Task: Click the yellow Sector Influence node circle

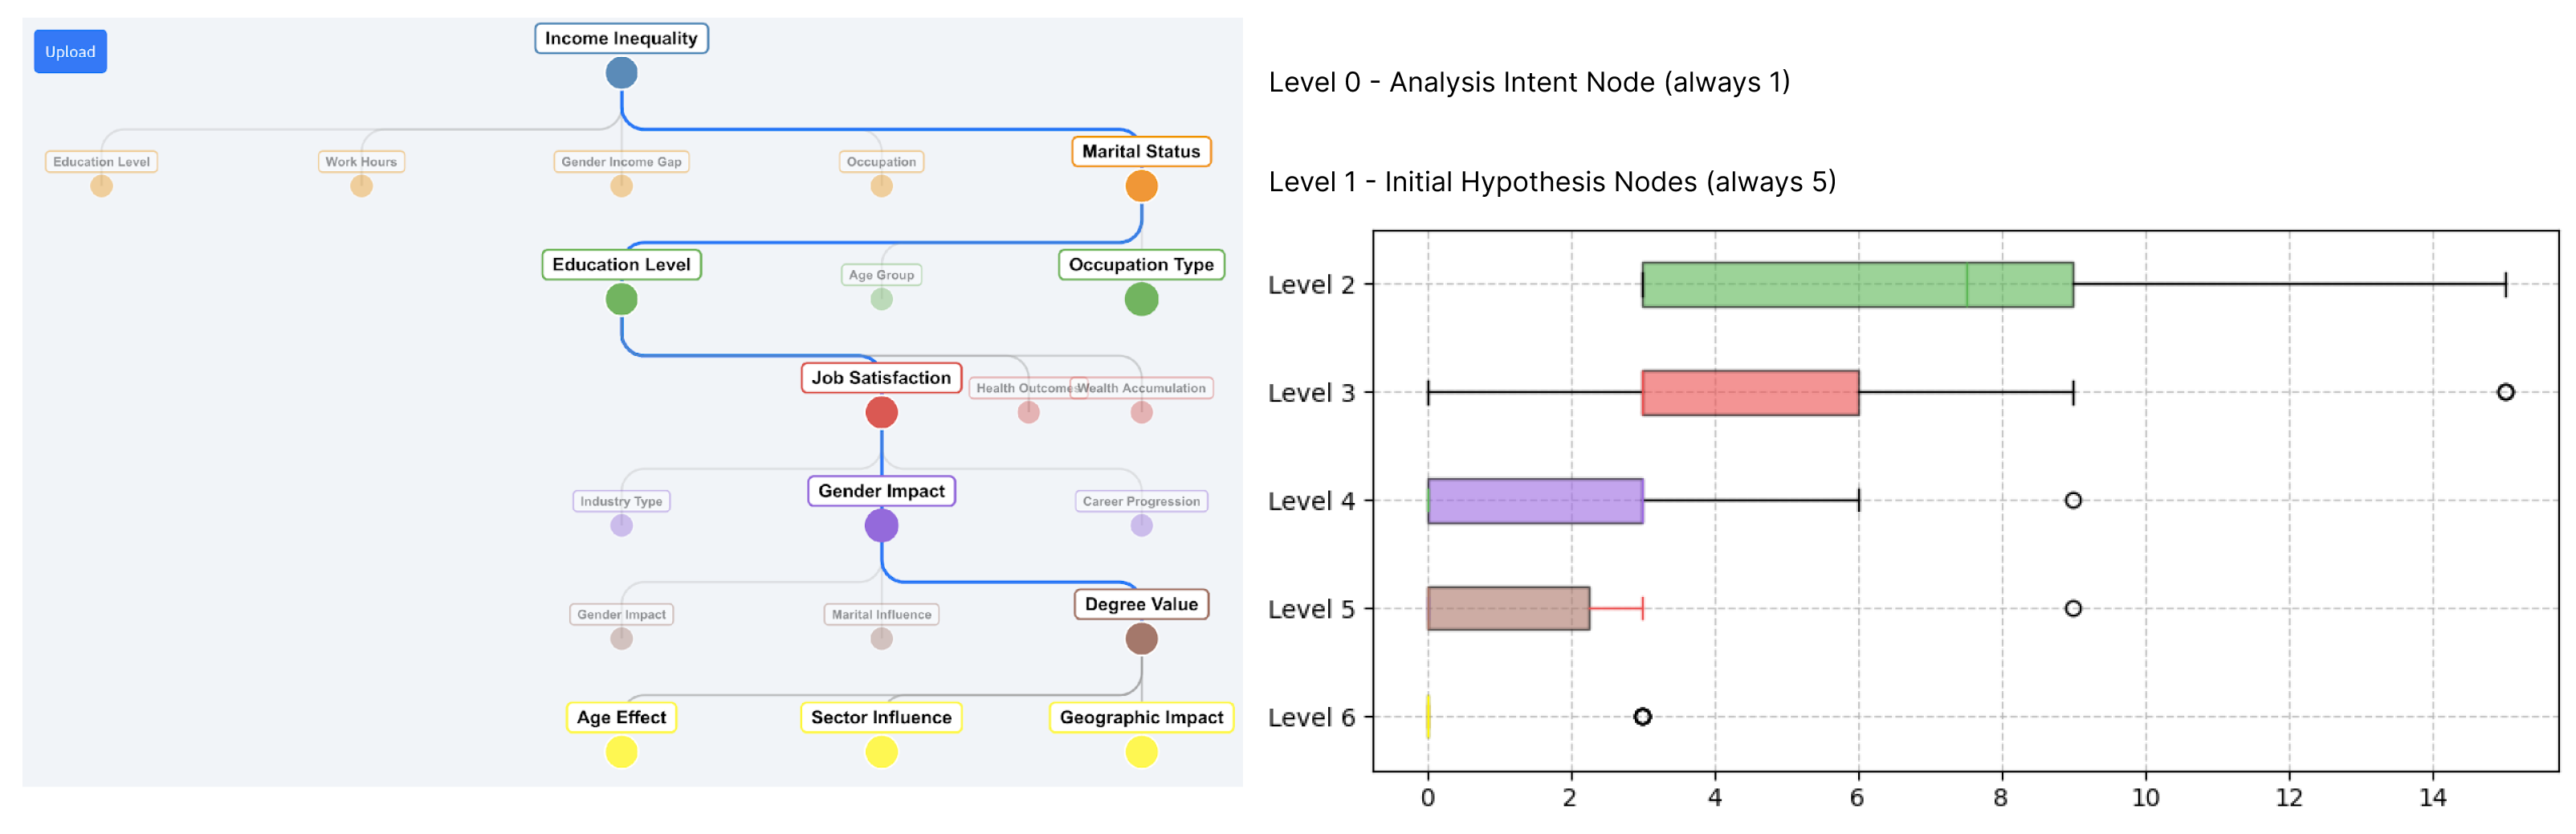Action: point(881,751)
